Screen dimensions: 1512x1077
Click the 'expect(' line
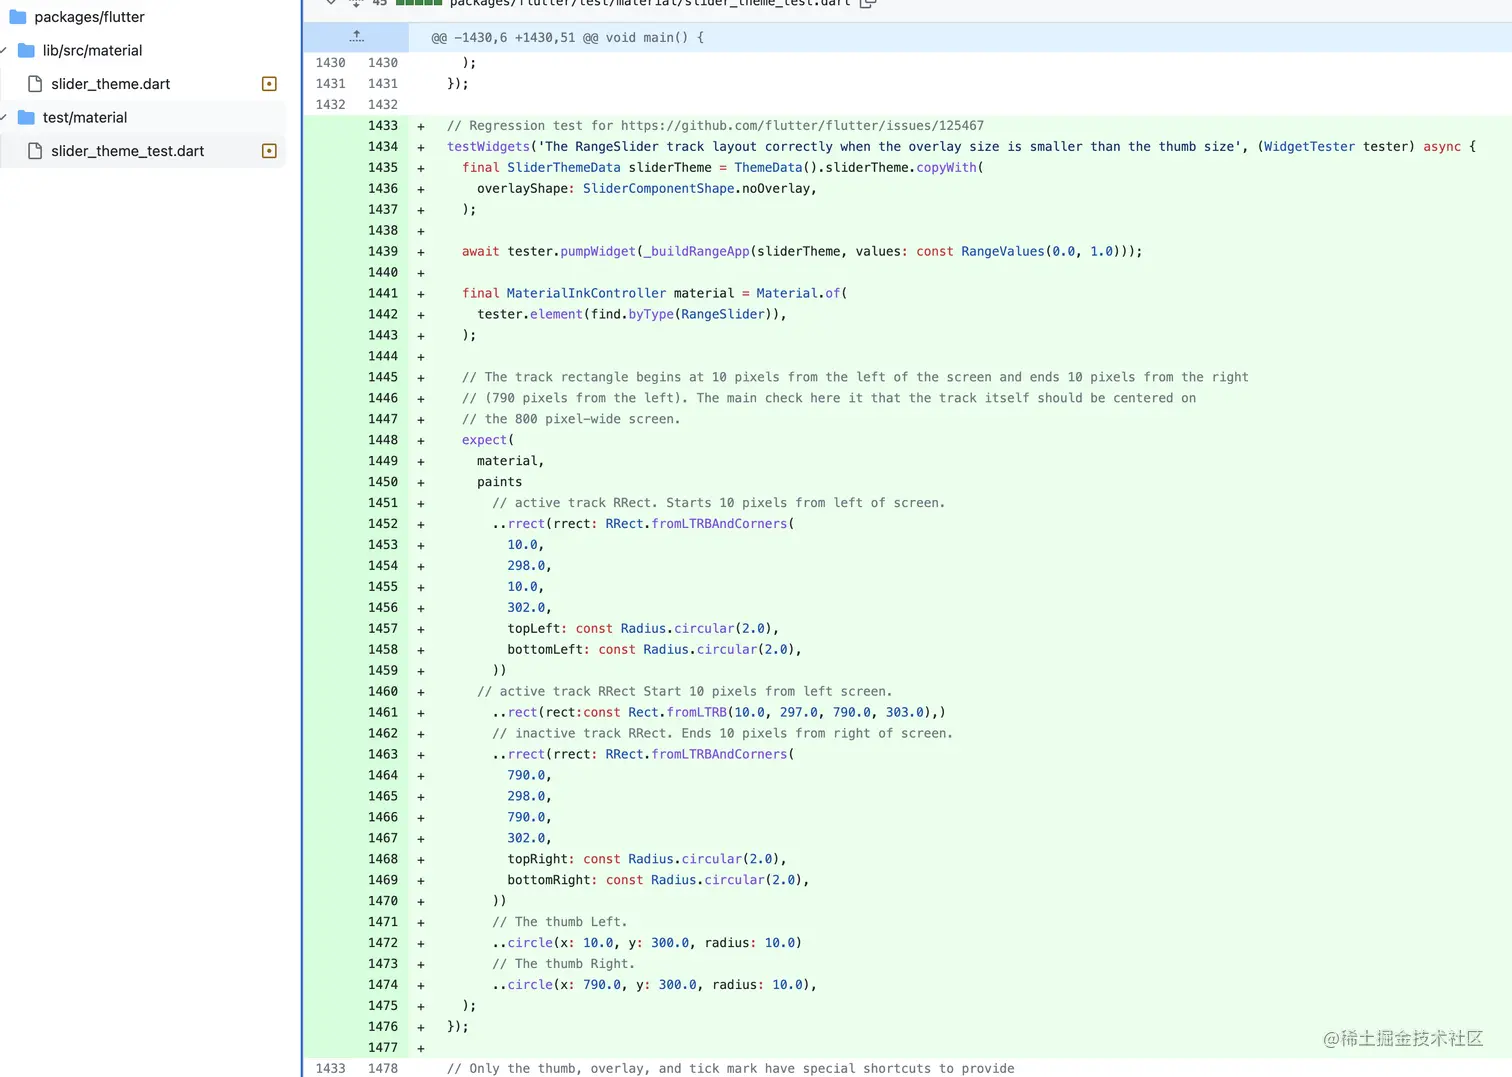coord(488,440)
